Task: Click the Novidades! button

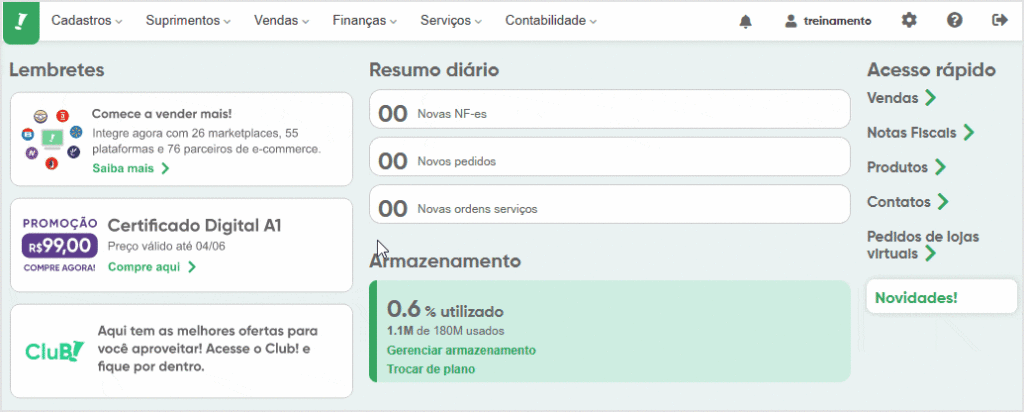Action: [x=916, y=297]
